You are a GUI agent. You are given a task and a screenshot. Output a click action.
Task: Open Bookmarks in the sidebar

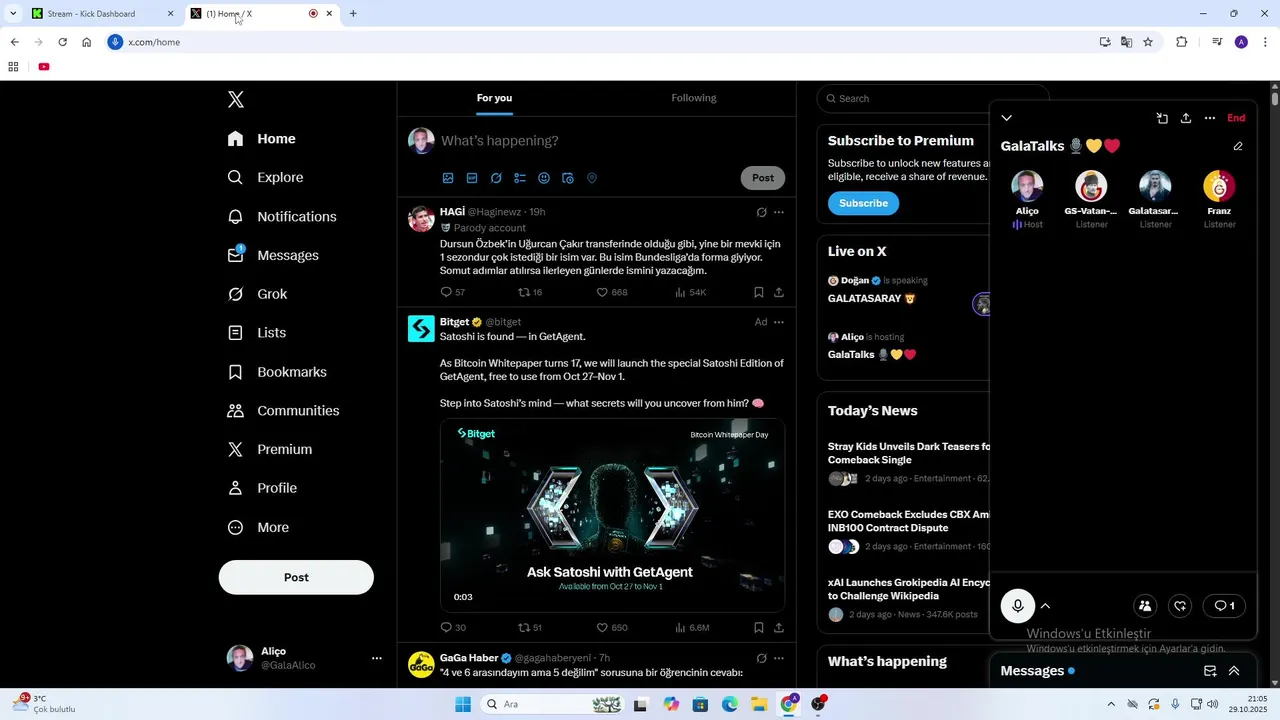[x=277, y=372]
